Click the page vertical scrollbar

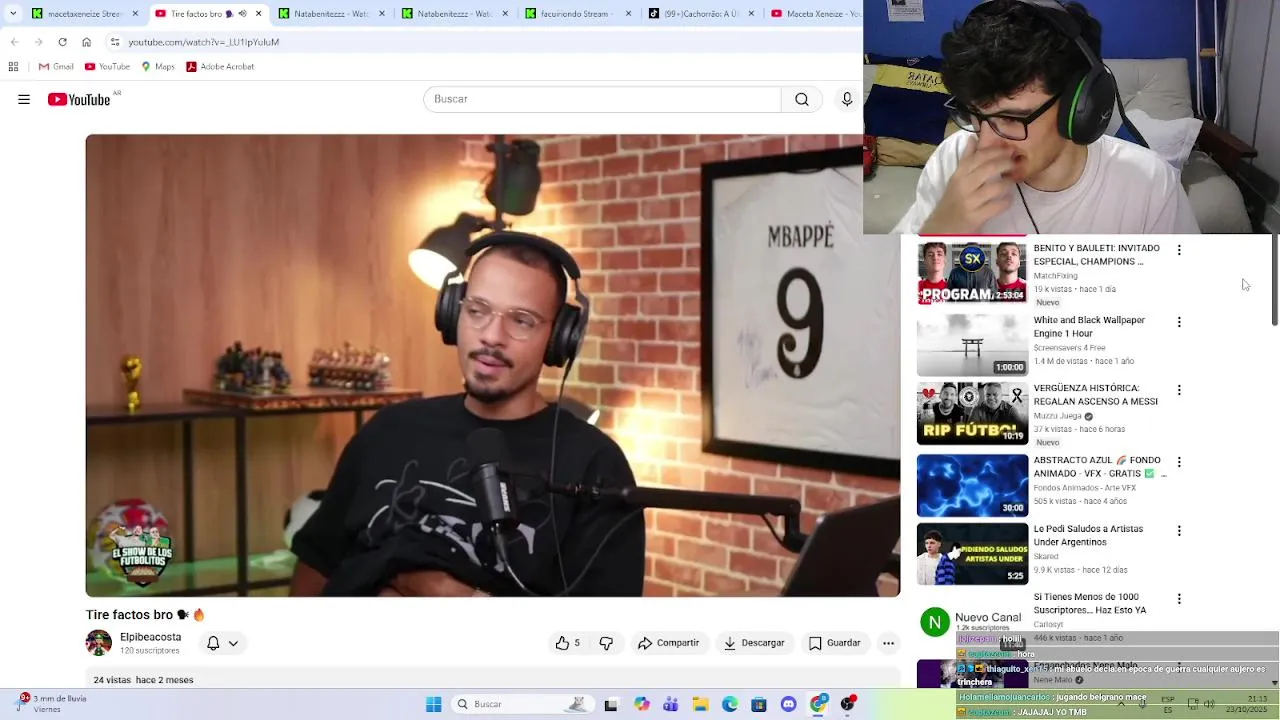1274,280
